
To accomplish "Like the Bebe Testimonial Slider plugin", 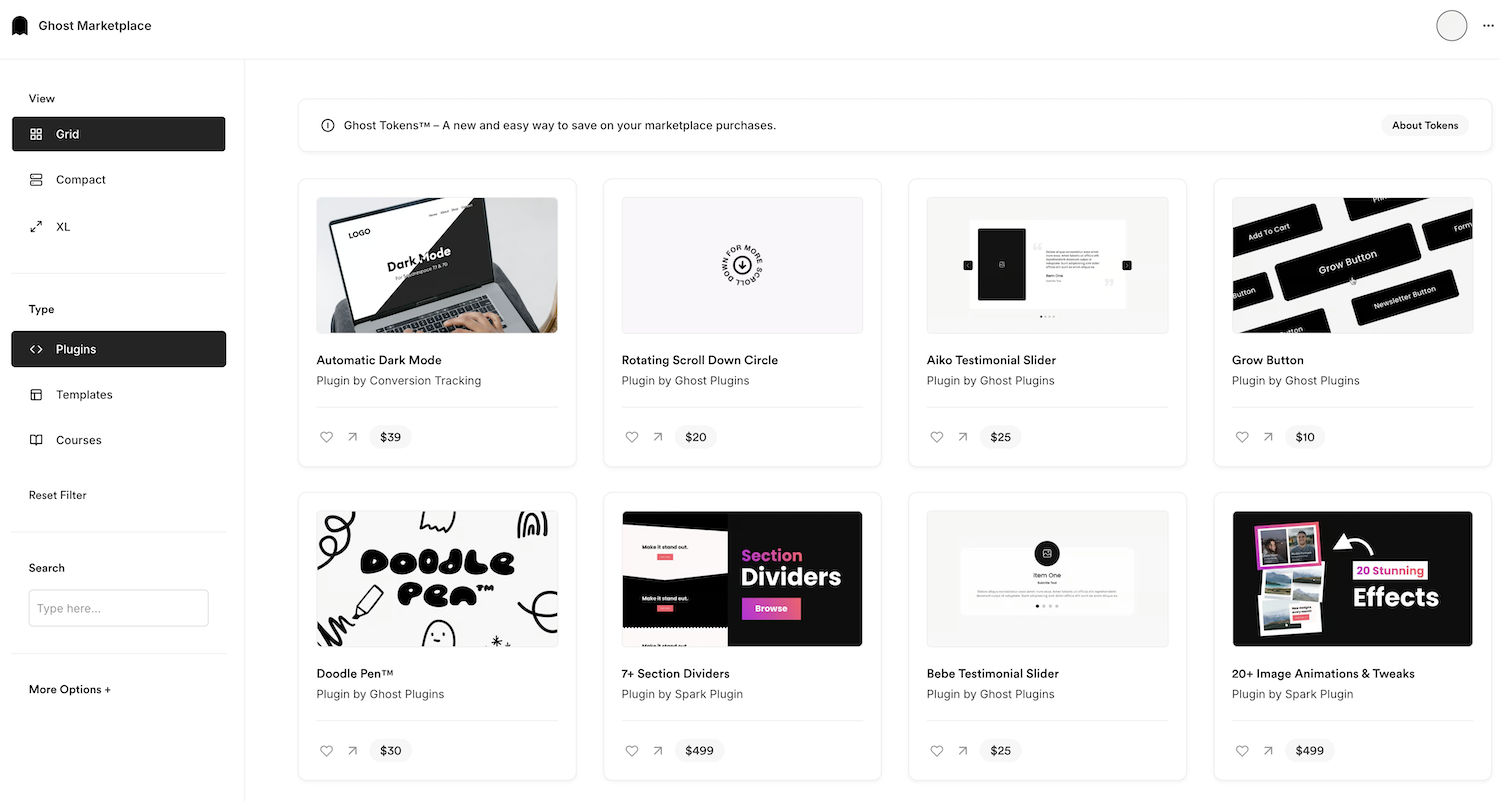I will coord(936,751).
